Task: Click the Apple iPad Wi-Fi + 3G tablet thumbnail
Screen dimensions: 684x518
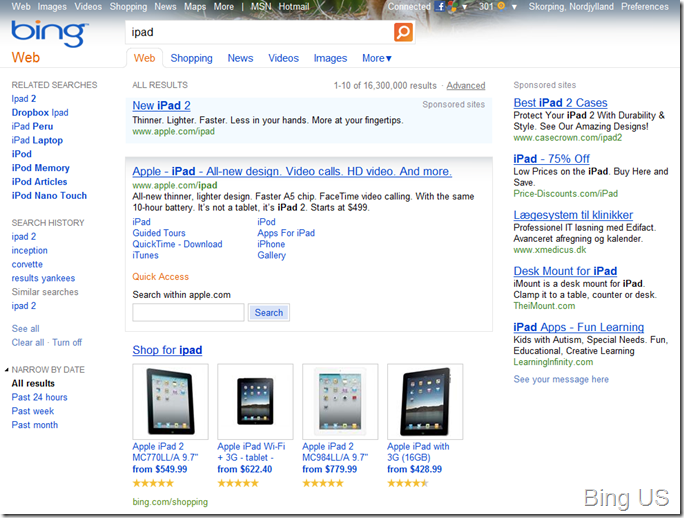Action: (x=255, y=401)
